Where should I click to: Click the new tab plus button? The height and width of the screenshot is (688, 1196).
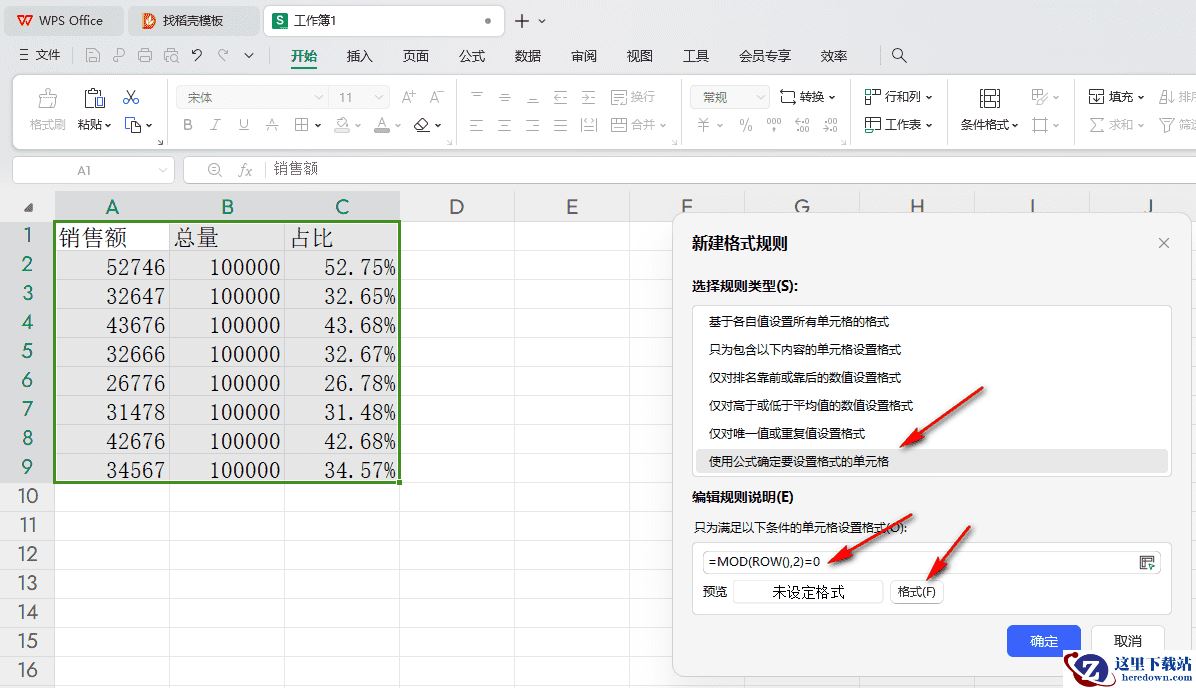(522, 21)
